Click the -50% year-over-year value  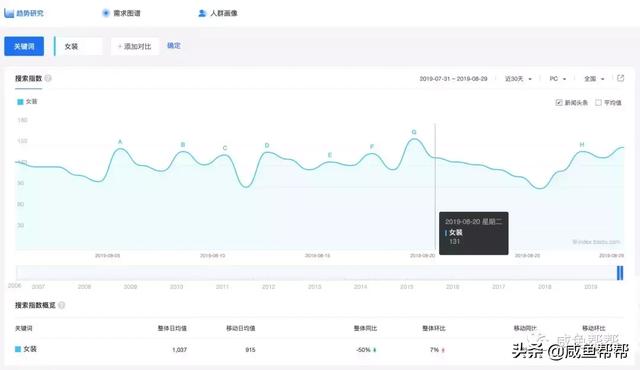coord(363,350)
